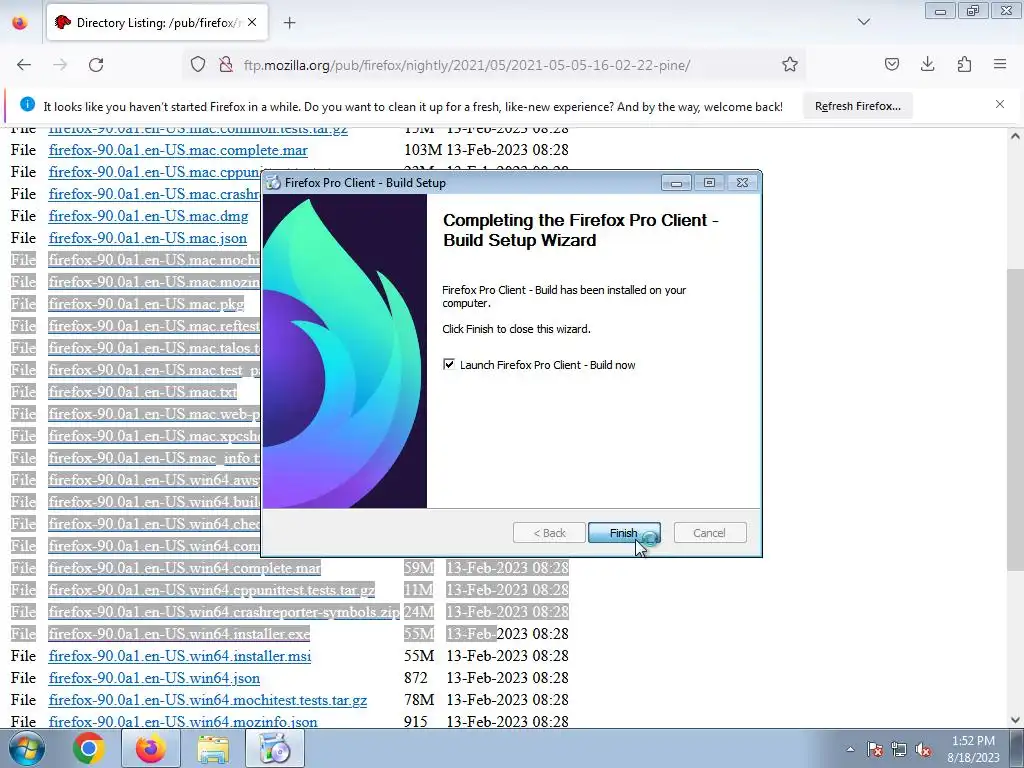Viewport: 1024px width, 768px height.
Task: Reload the directory listing page
Action: (x=96, y=64)
